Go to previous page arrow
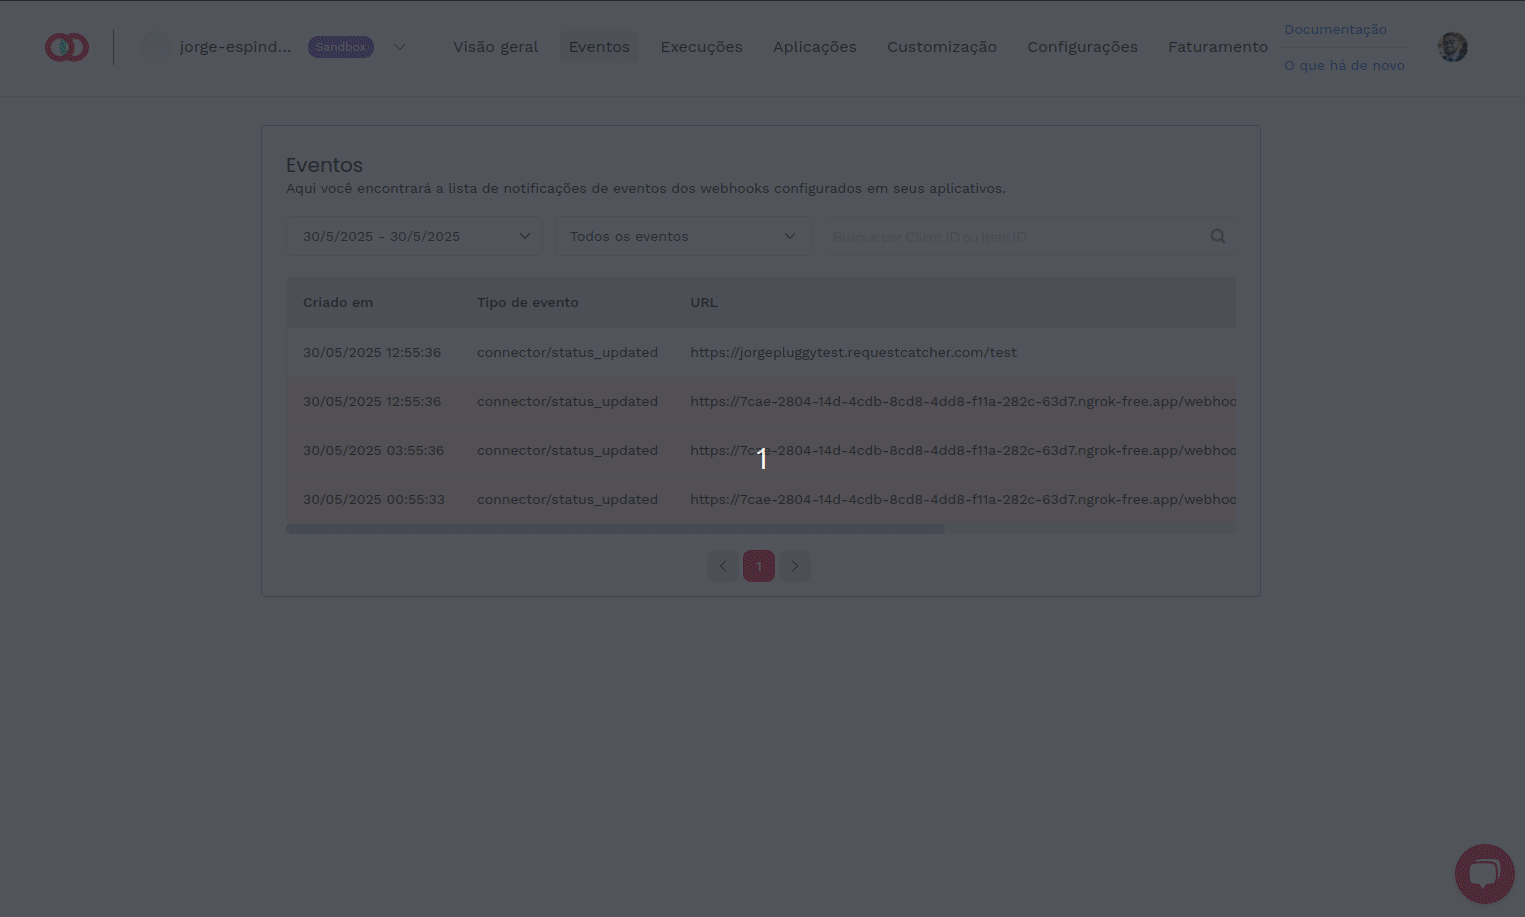The width and height of the screenshot is (1525, 917). [723, 566]
